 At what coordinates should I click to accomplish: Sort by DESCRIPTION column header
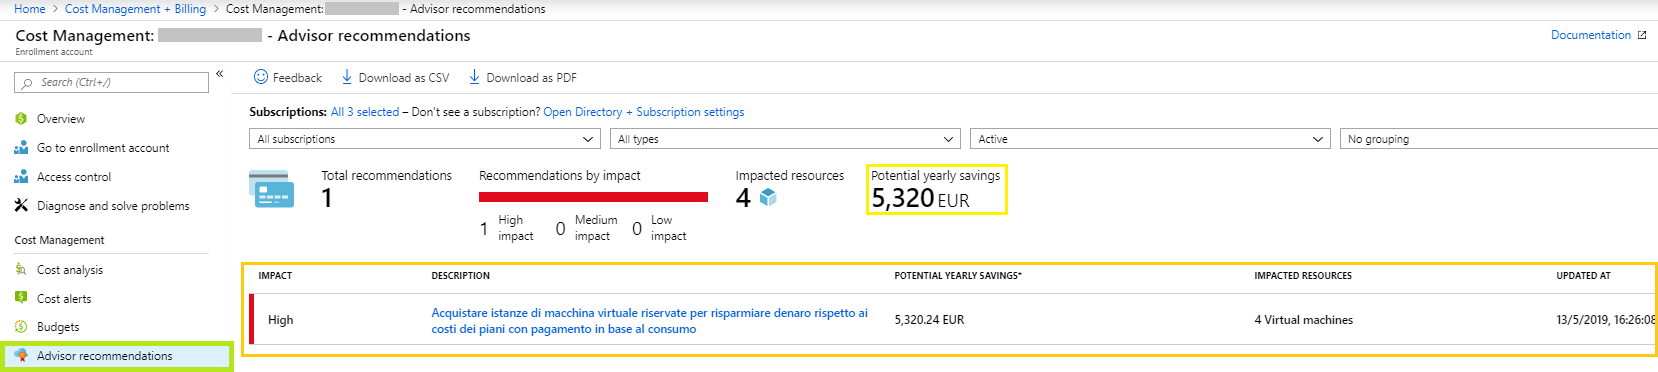coord(461,276)
